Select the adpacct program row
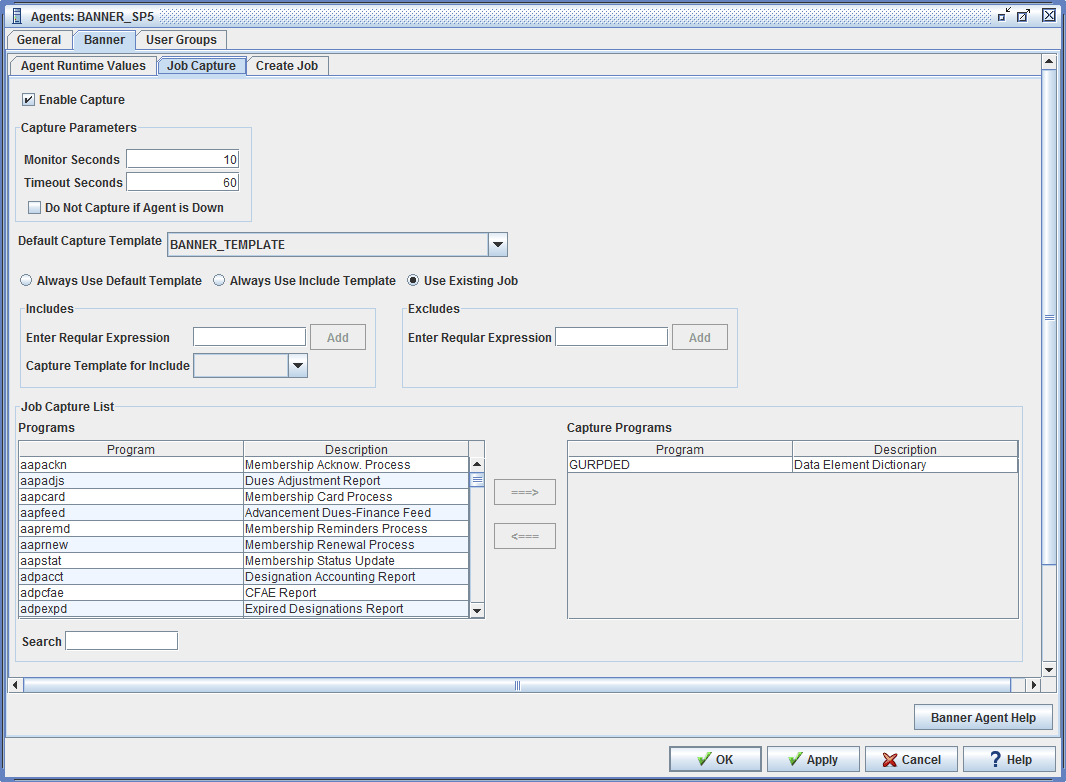1066x782 pixels. point(243,577)
